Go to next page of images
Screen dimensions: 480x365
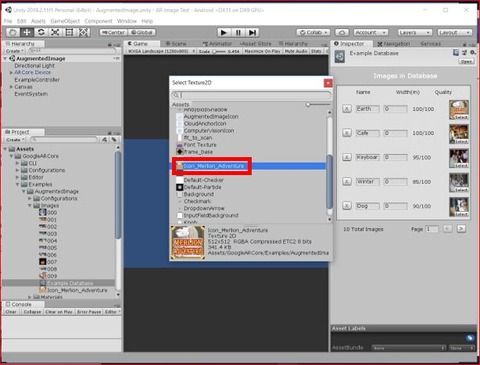tap(461, 229)
